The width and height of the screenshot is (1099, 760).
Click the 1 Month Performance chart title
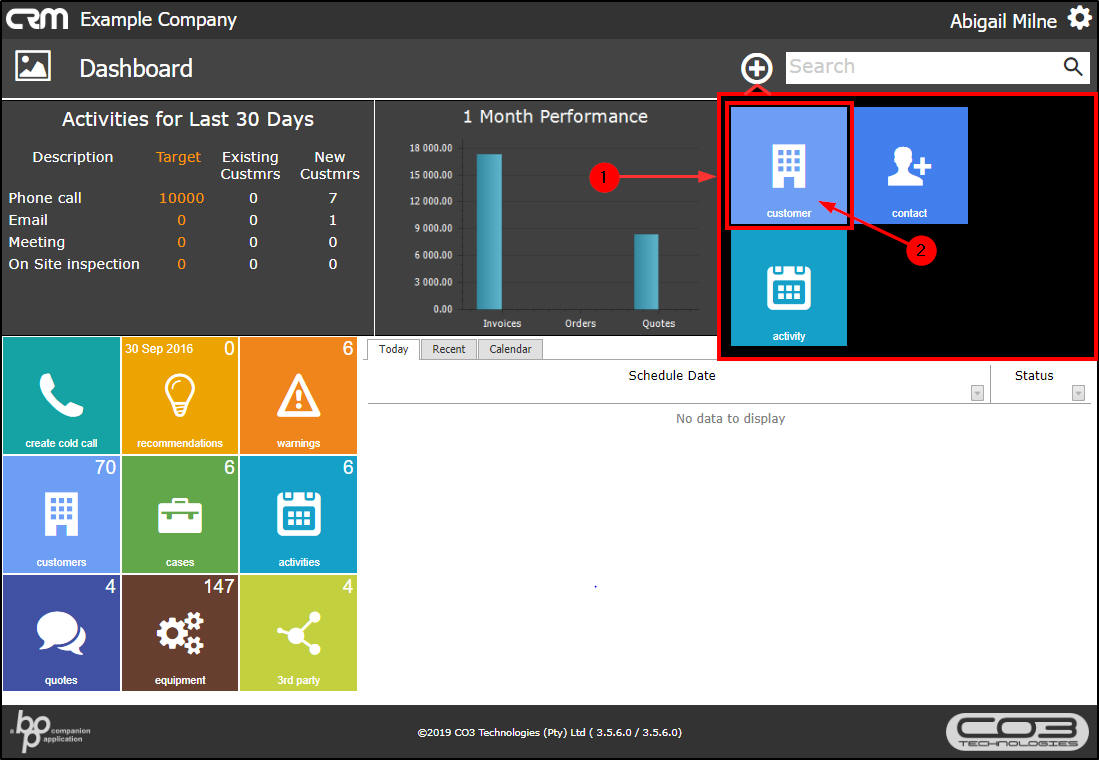click(555, 116)
